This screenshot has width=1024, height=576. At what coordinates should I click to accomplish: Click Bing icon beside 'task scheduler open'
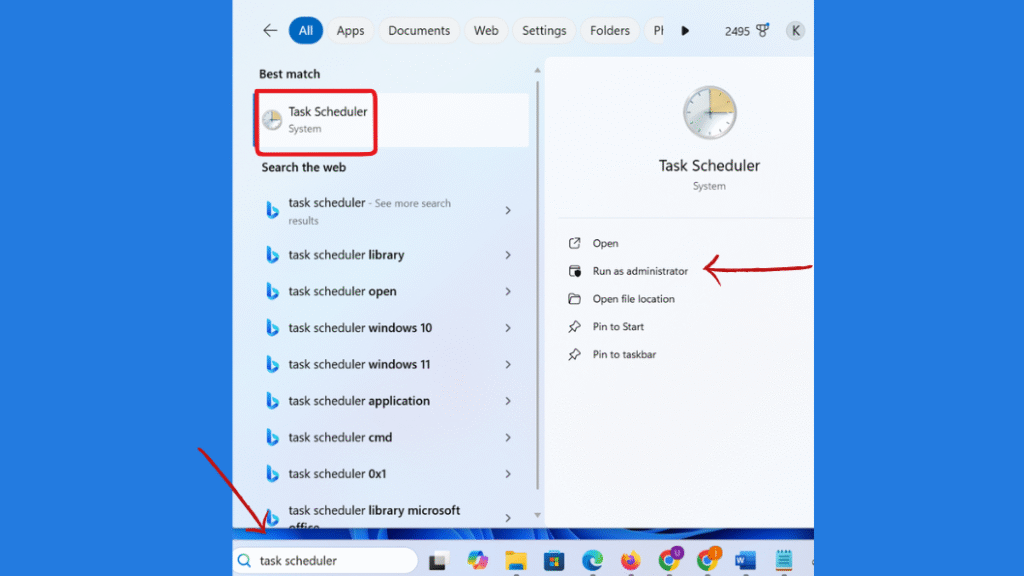pos(272,291)
